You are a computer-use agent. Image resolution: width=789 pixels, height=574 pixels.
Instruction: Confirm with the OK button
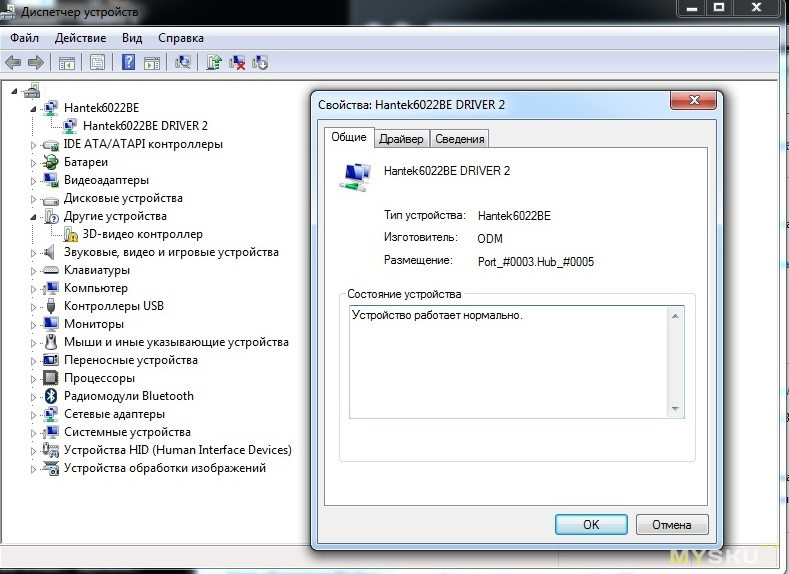click(591, 525)
